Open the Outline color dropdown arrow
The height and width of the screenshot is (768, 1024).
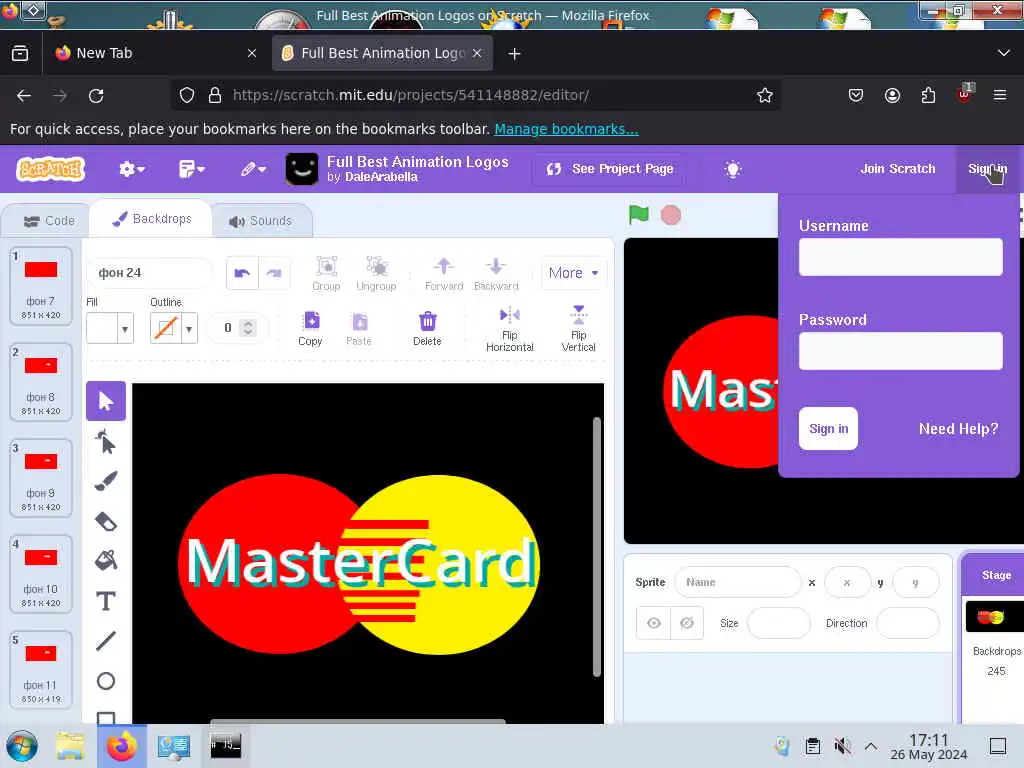[189, 328]
